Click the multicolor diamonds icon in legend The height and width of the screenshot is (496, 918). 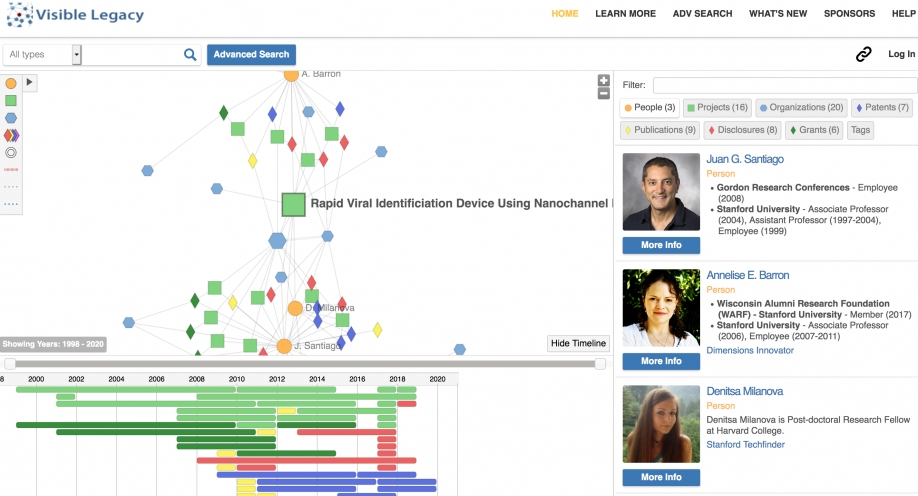pos(11,135)
